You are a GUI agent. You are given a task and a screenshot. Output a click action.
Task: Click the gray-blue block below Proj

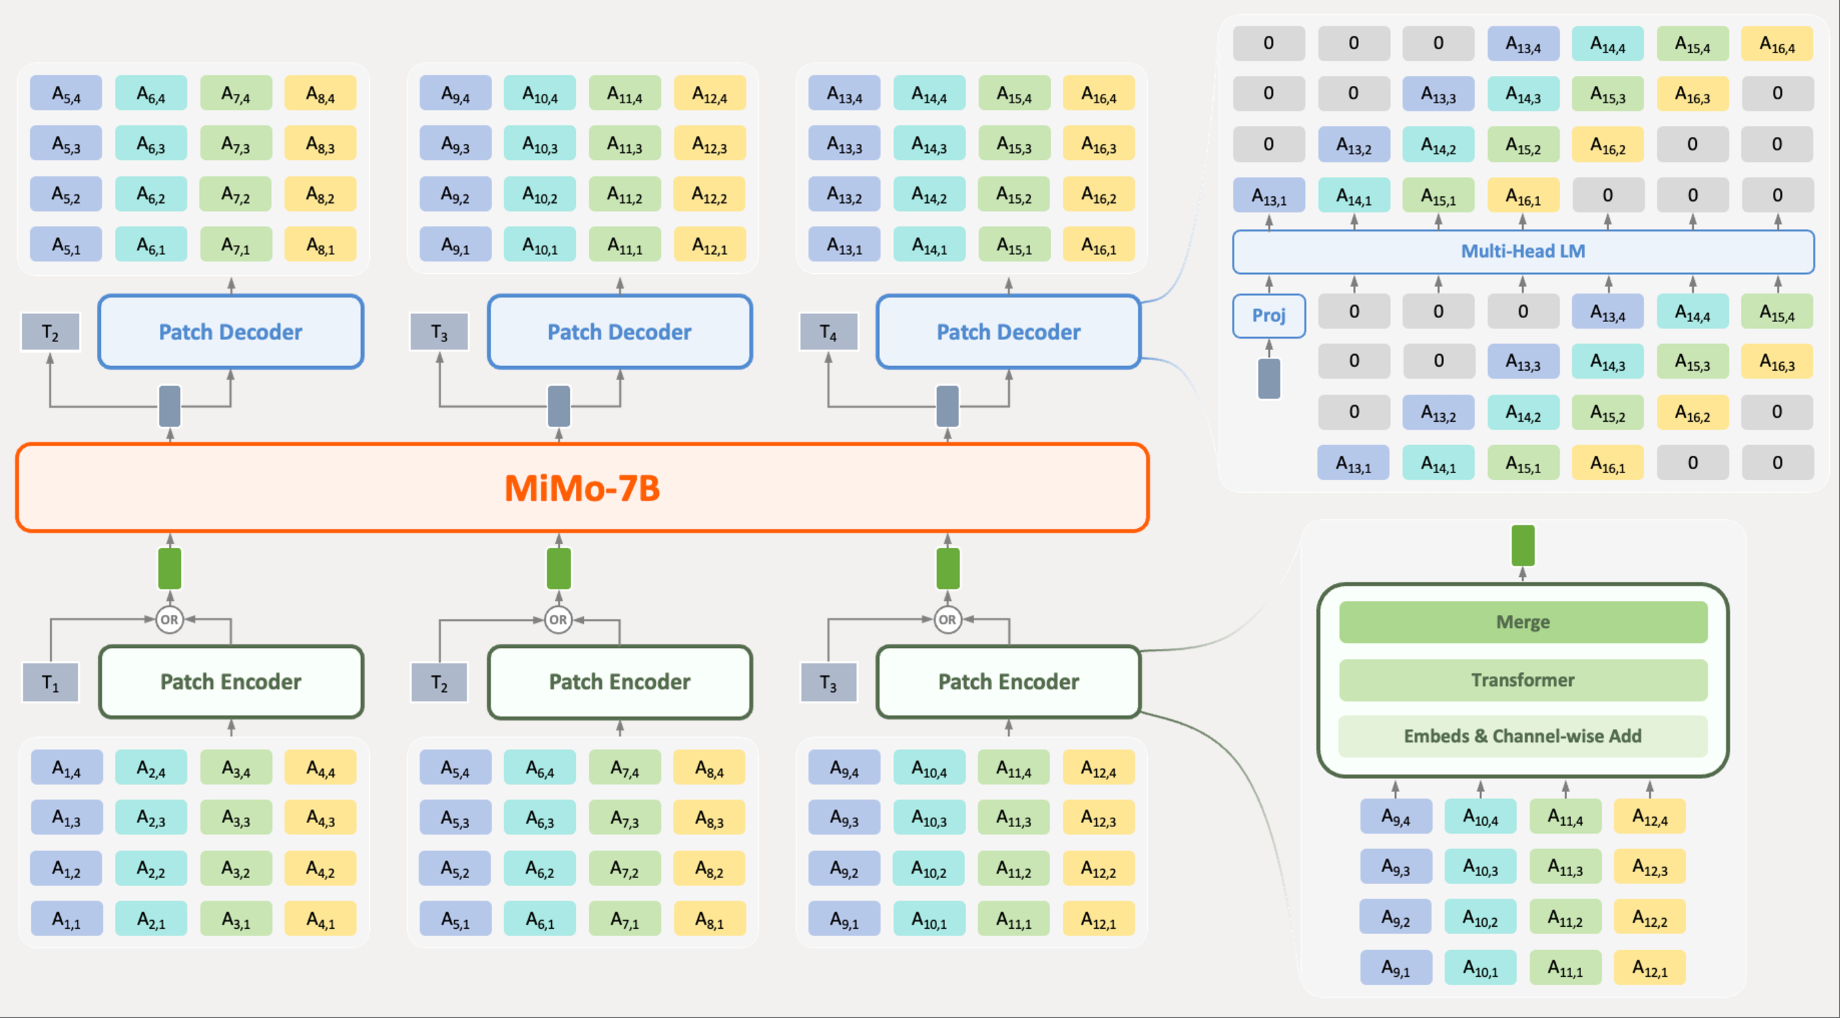[1268, 379]
